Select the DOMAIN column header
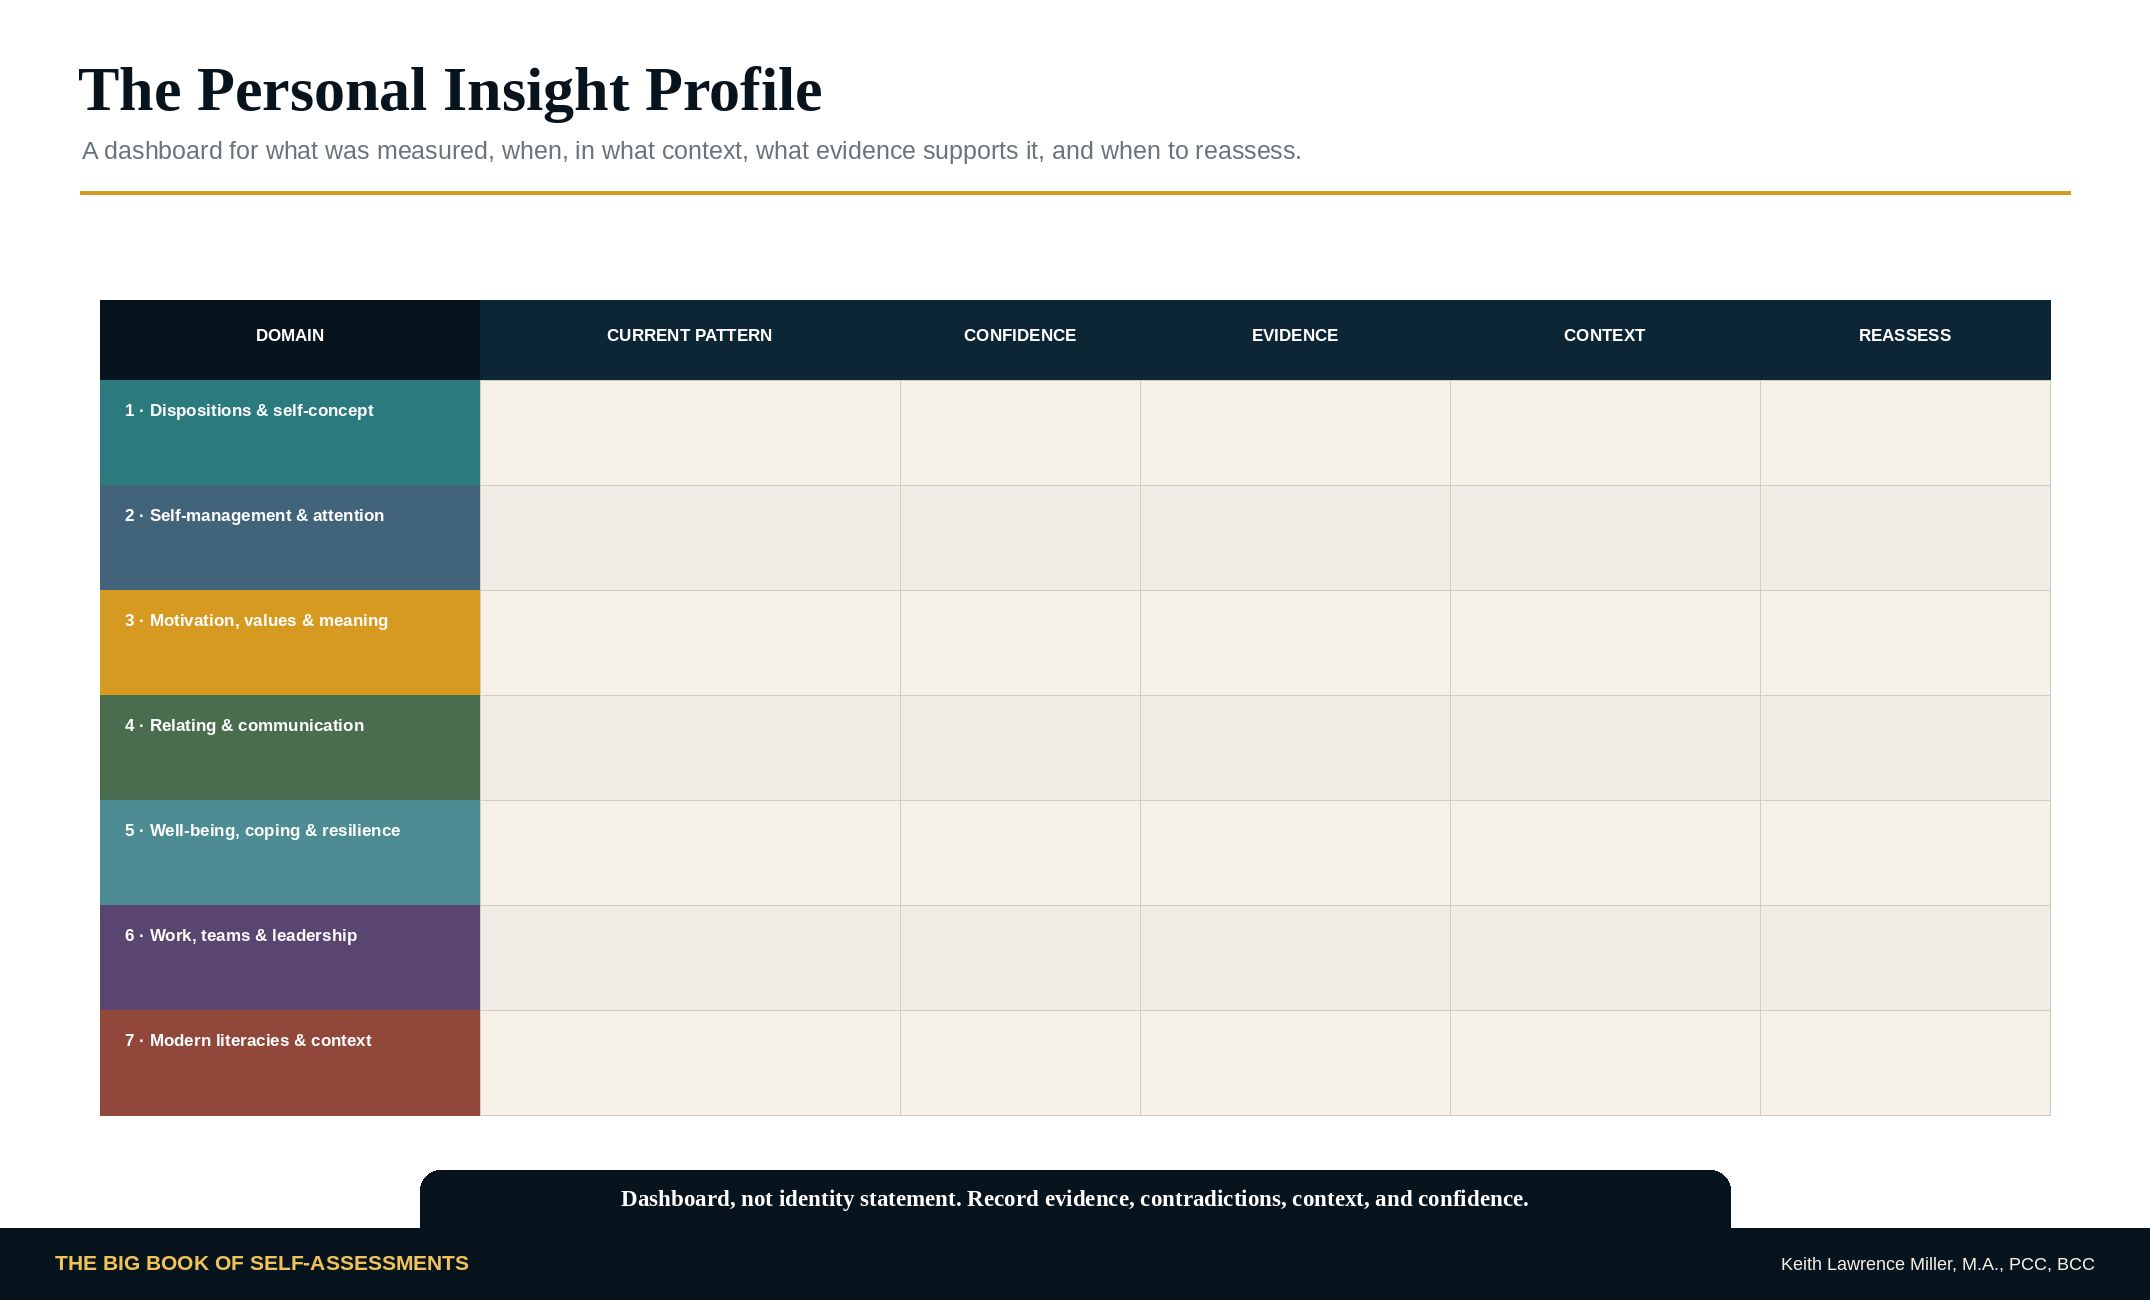 click(290, 340)
